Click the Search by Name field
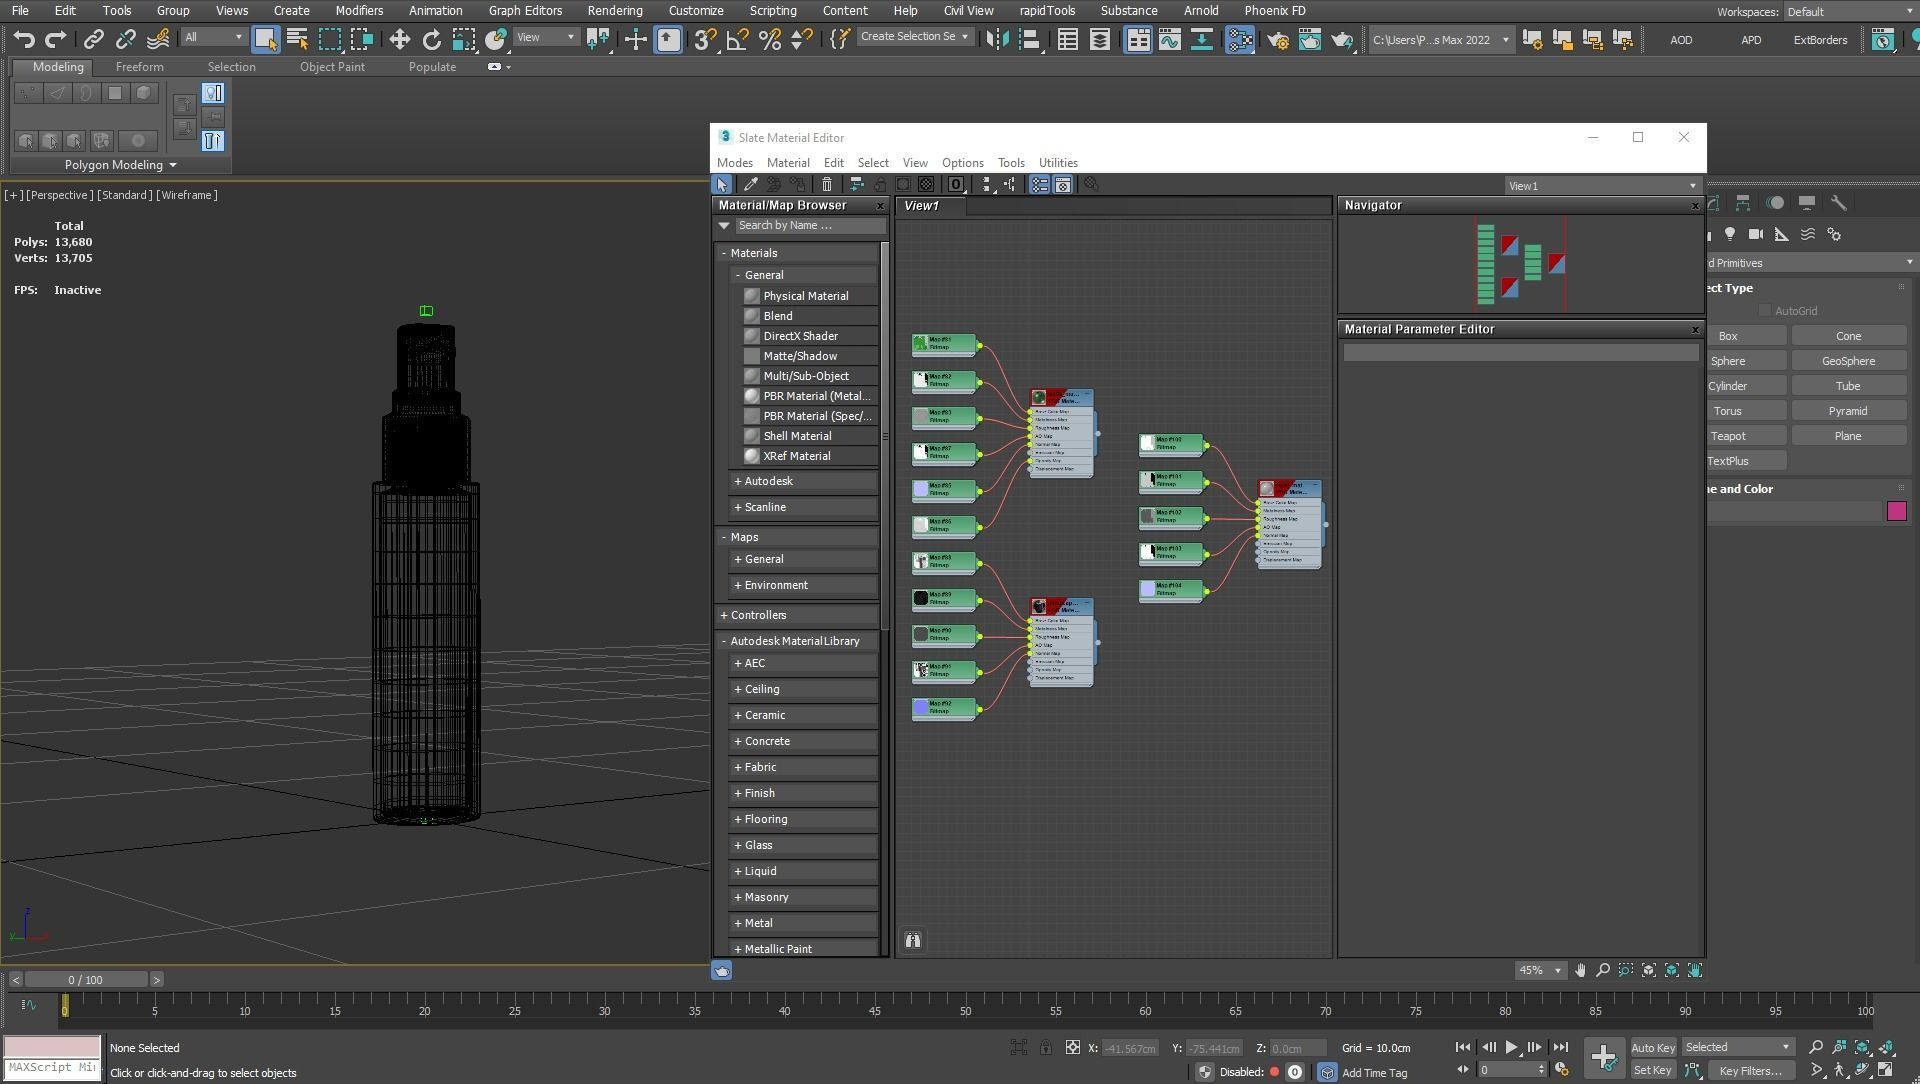Screen dimensions: 1920x1084 pyautogui.click(x=810, y=226)
